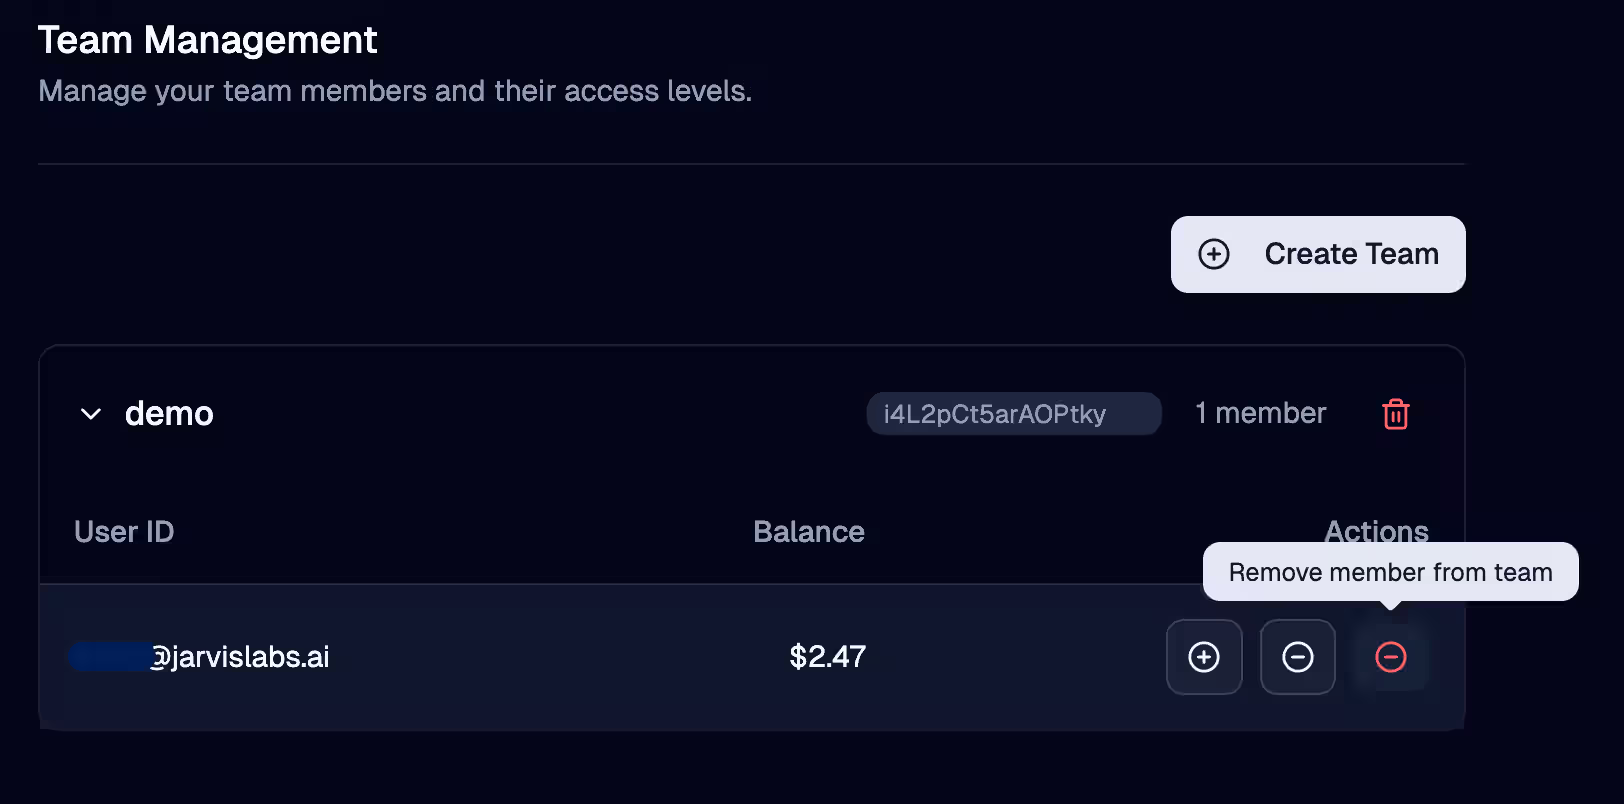Deduct balance with the minus circle action
Image resolution: width=1624 pixels, height=804 pixels.
click(x=1298, y=657)
